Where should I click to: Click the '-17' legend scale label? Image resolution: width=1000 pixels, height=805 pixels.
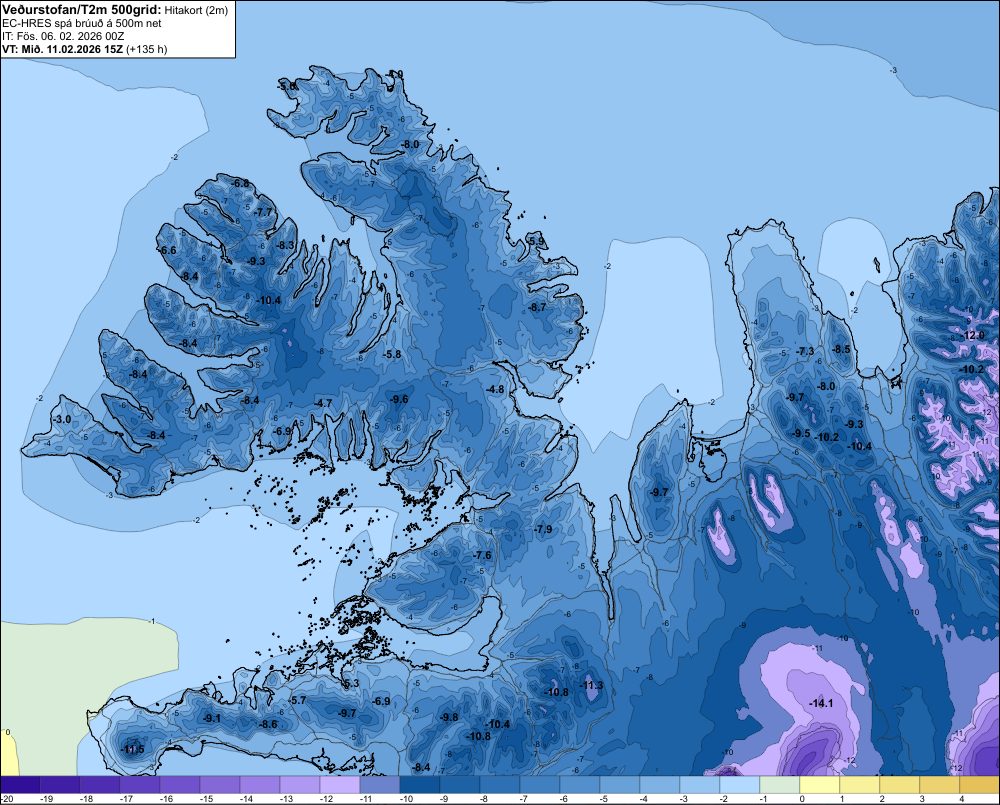tap(126, 799)
